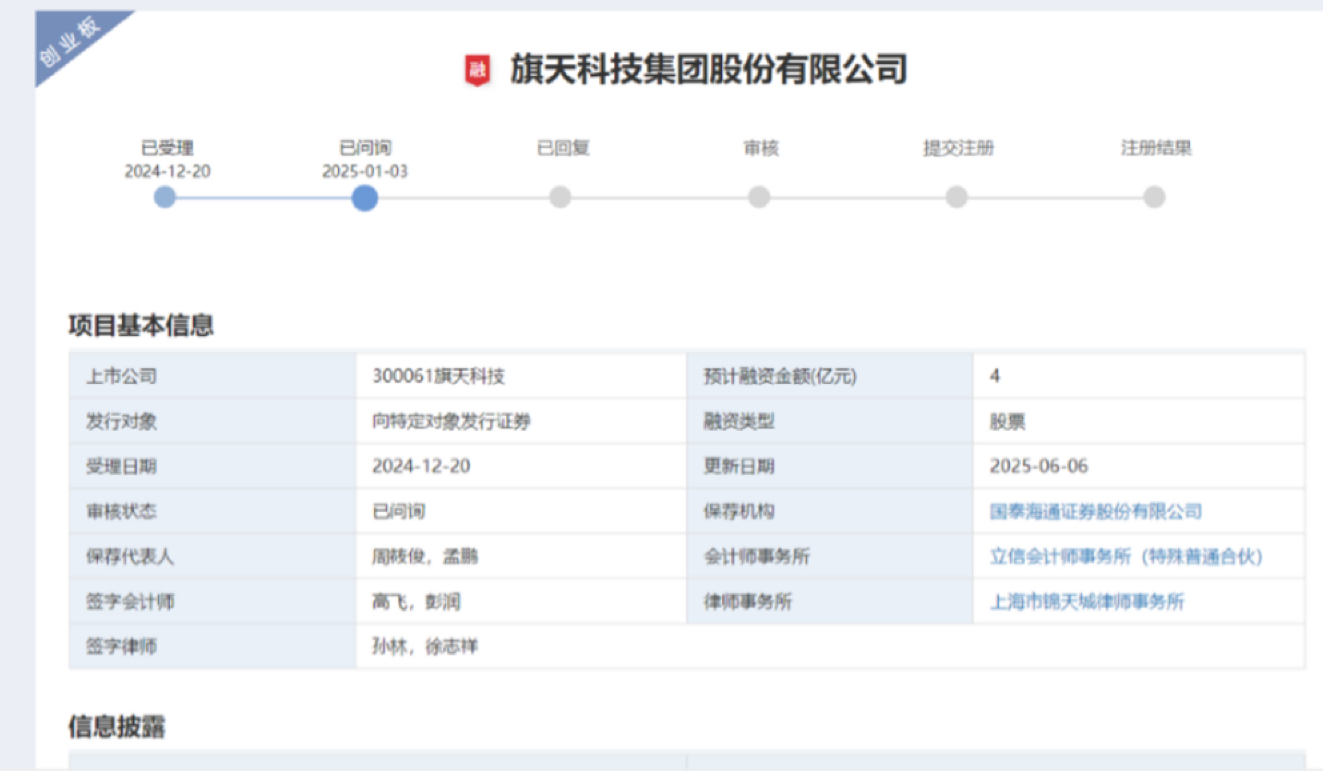The height and width of the screenshot is (771, 1323).
Task: Click the 审核状态 value 已问询
Action: [x=398, y=512]
